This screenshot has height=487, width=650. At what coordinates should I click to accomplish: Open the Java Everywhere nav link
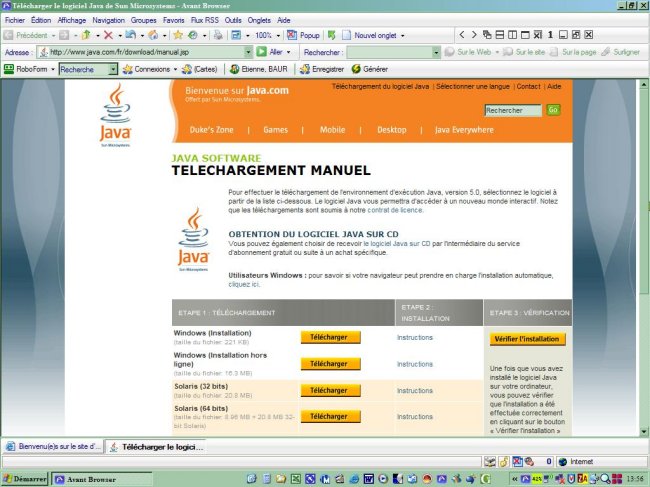pyautogui.click(x=464, y=130)
